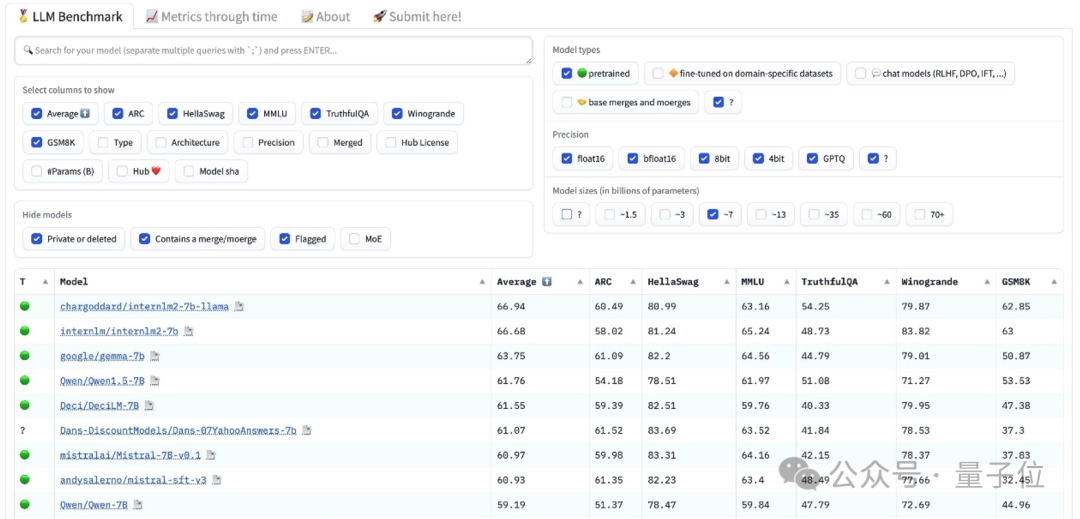Open the google/gemma-7b model link
This screenshot has height=519, width=1080.
102,356
